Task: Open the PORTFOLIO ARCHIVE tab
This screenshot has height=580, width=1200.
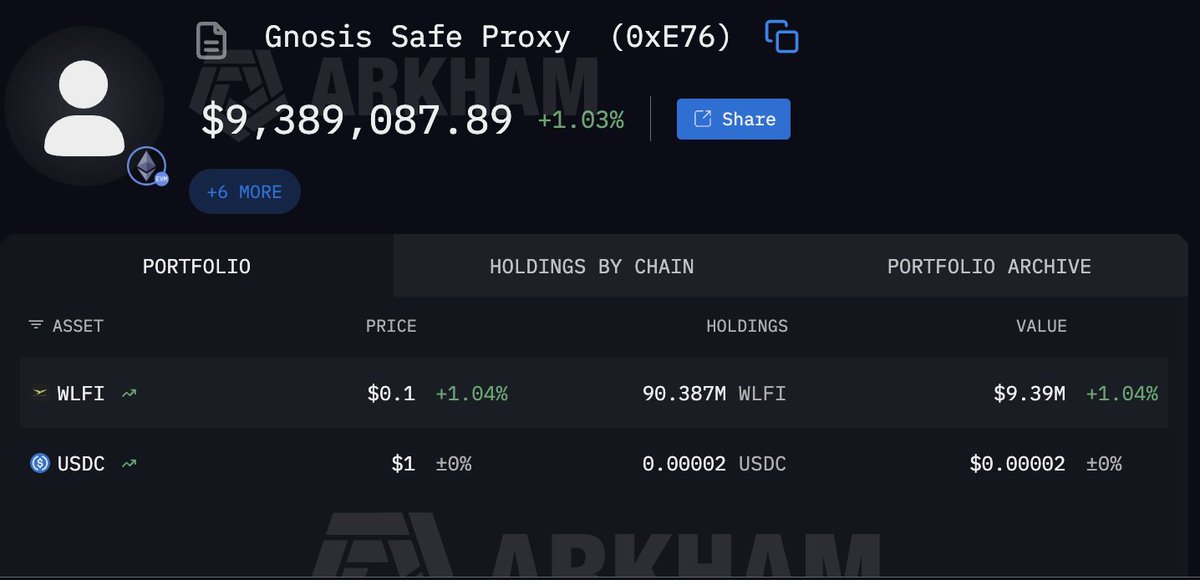Action: click(x=988, y=267)
